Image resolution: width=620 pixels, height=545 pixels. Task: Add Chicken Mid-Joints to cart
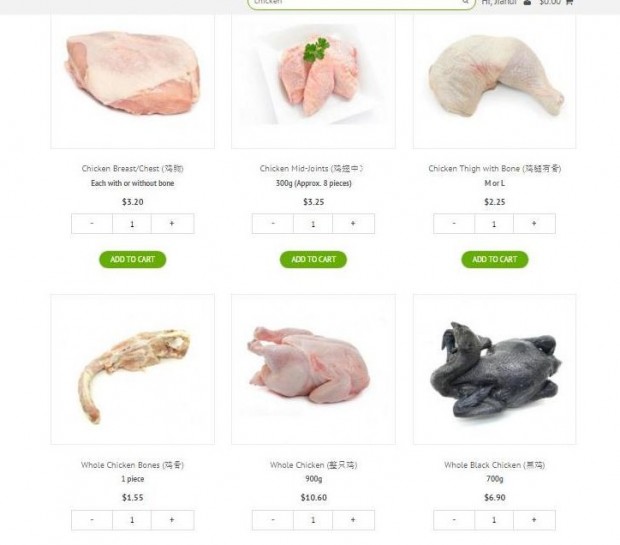coord(314,259)
